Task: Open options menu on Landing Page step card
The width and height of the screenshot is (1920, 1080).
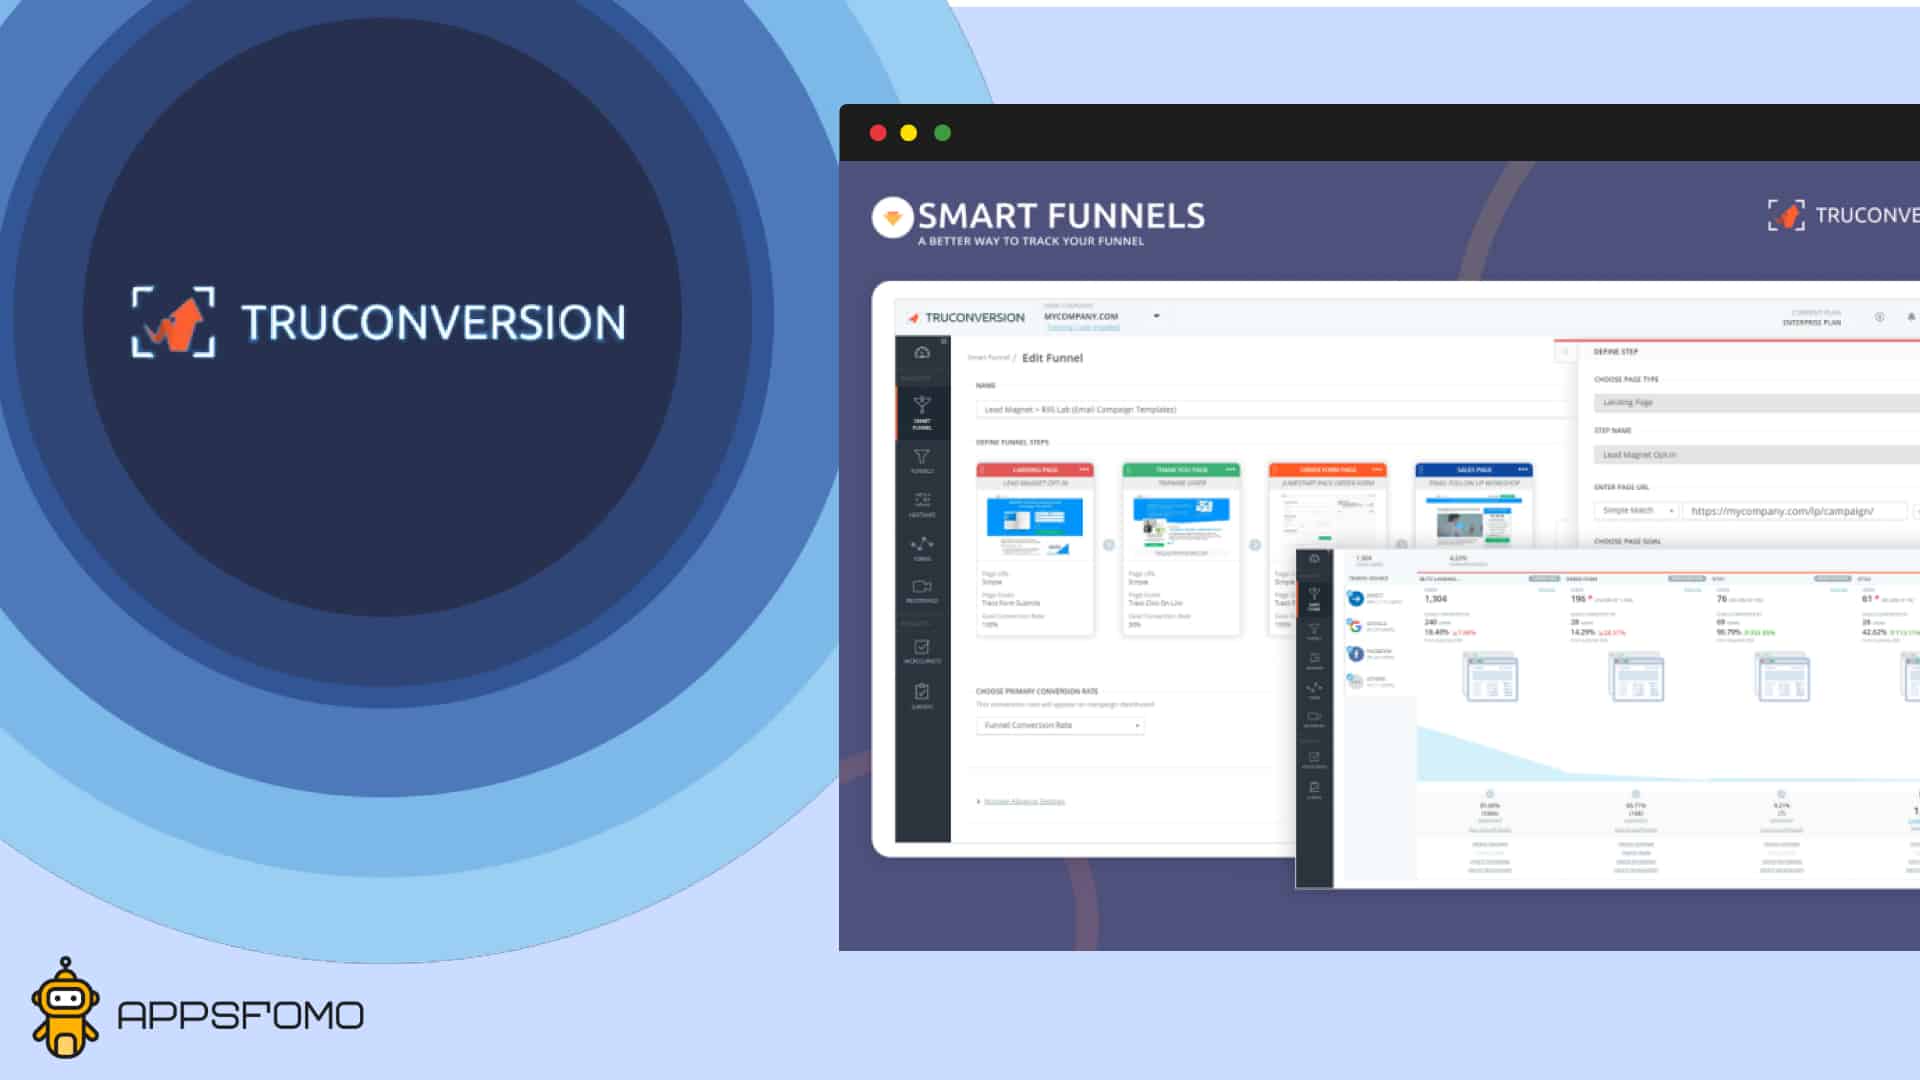Action: (1084, 469)
